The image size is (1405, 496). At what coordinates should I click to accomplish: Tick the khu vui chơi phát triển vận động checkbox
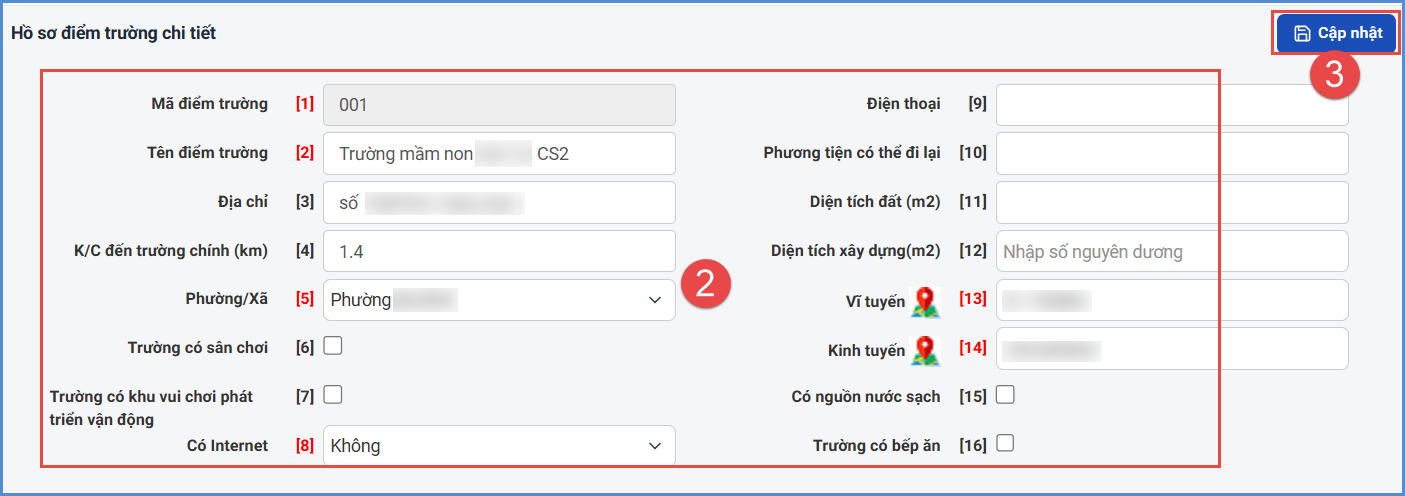coord(333,395)
